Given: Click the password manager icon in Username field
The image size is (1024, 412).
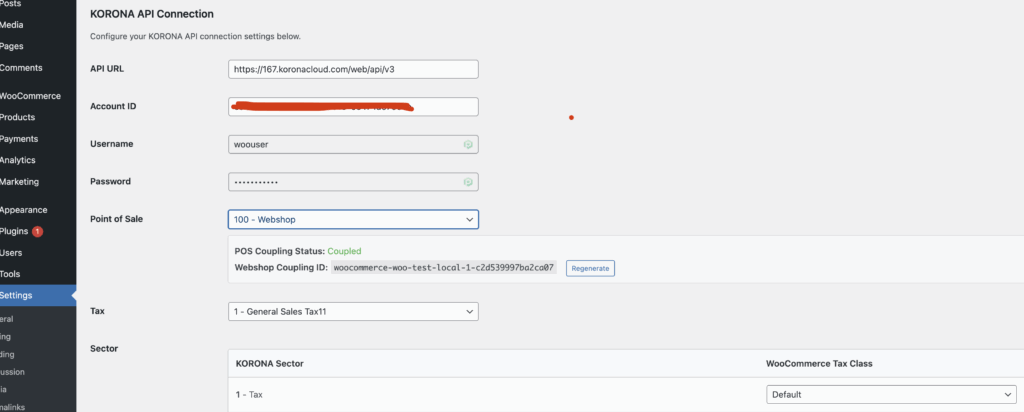Looking at the screenshot, I should point(468,144).
